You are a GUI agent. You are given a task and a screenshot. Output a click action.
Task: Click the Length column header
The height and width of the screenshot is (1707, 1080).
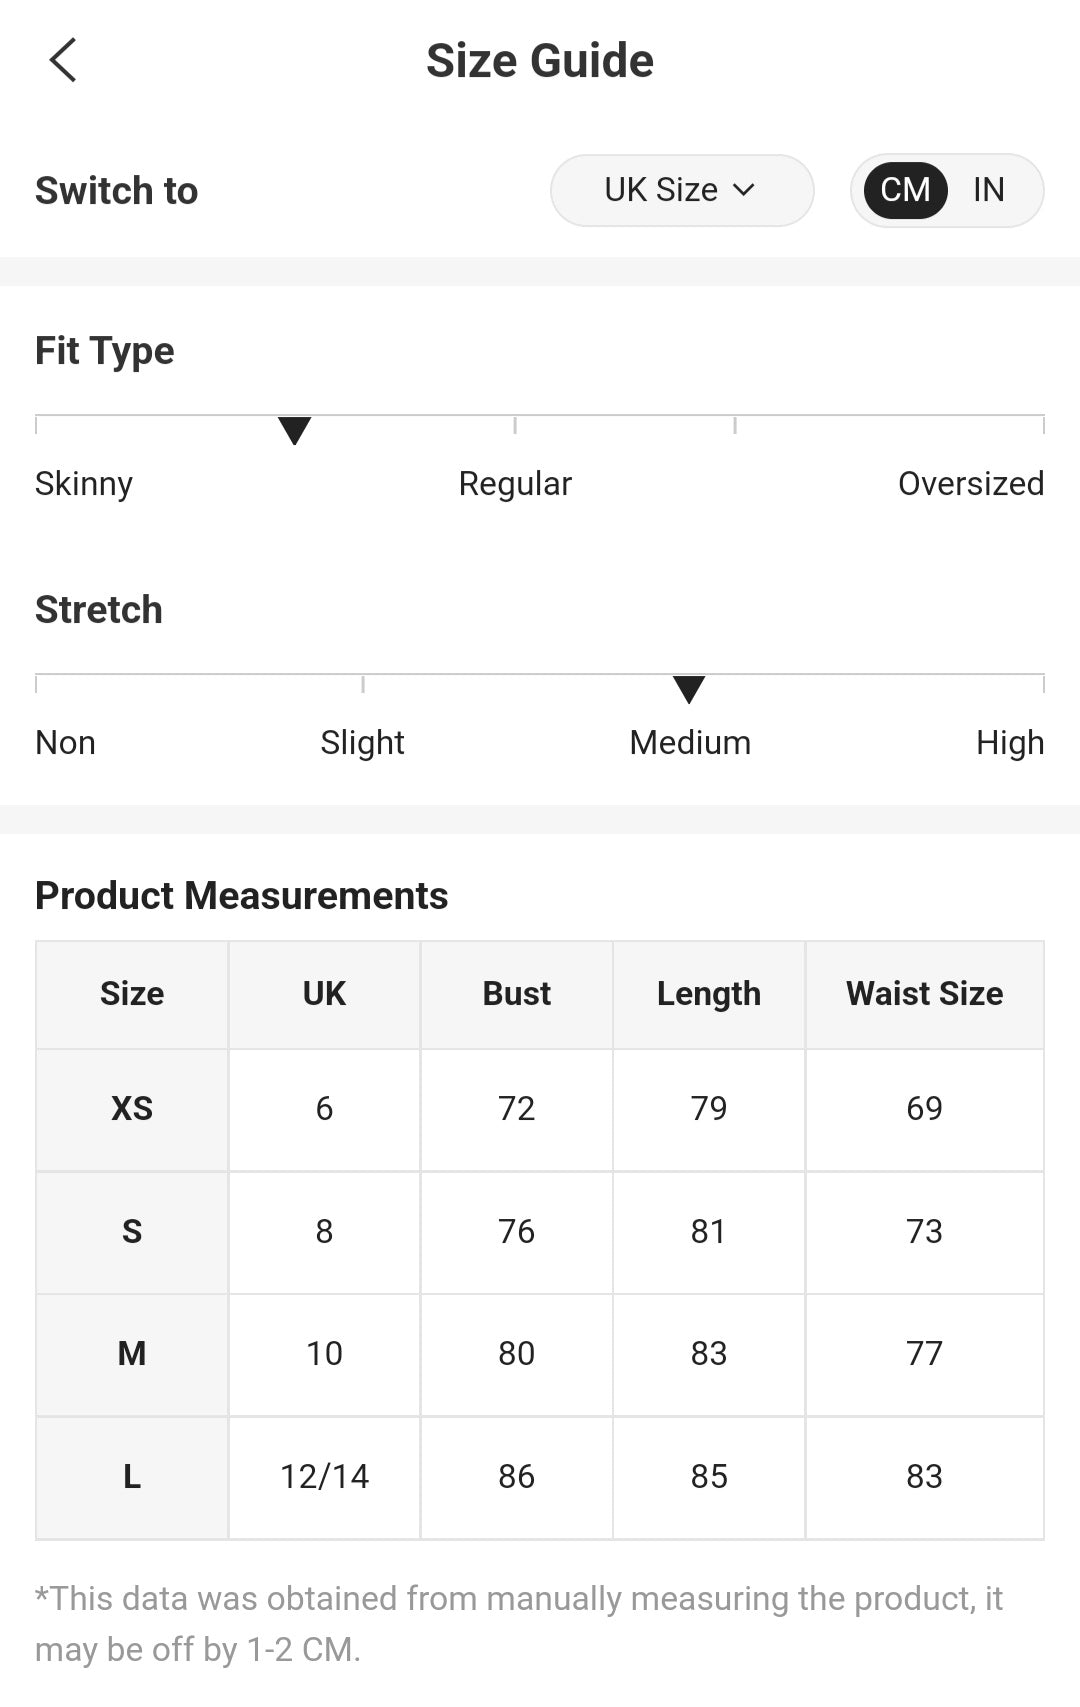709,994
